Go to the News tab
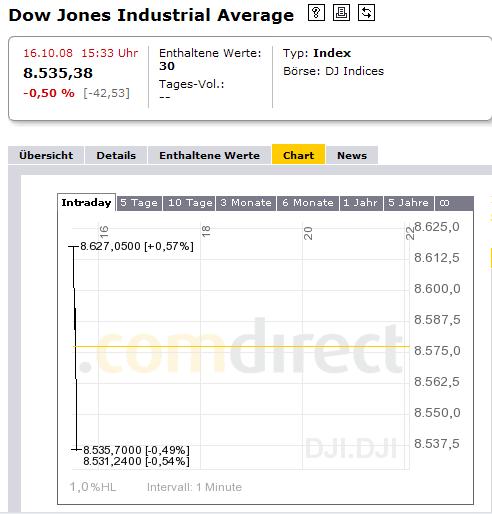This screenshot has height=514, width=492. [352, 155]
